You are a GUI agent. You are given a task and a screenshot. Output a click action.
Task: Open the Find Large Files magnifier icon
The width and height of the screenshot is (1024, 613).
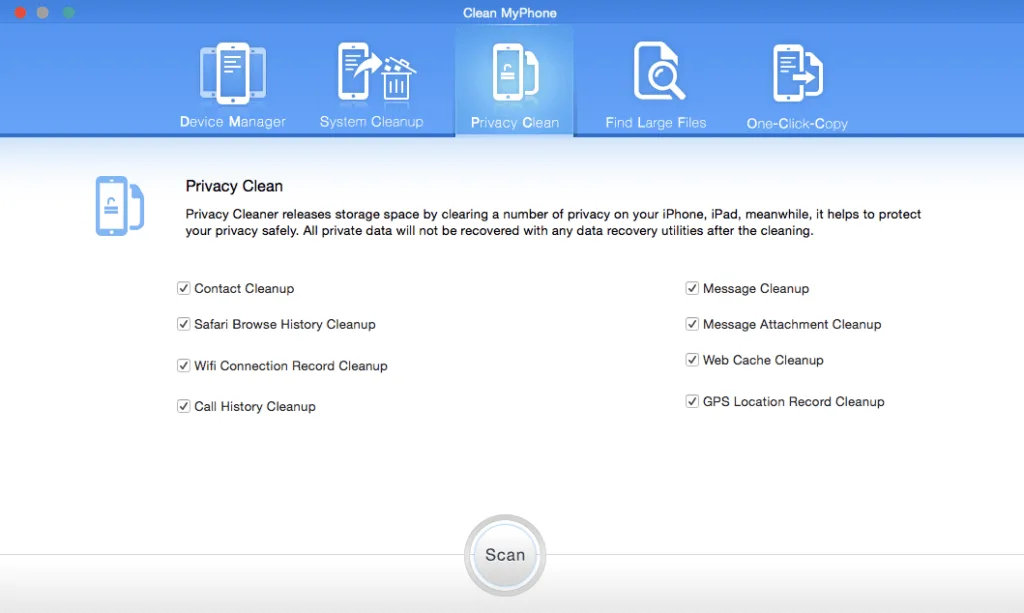(x=659, y=71)
